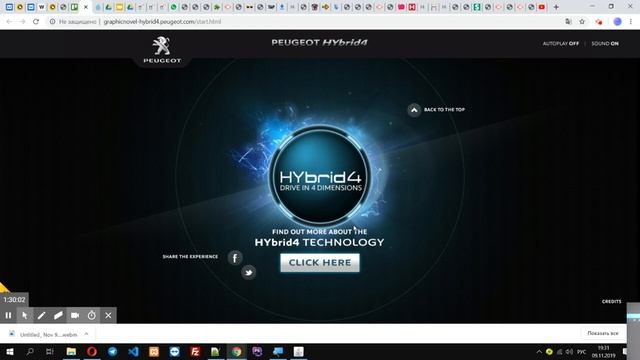The width and height of the screenshot is (640, 360).
Task: Open the Windows Start menu
Action: tap(9, 351)
